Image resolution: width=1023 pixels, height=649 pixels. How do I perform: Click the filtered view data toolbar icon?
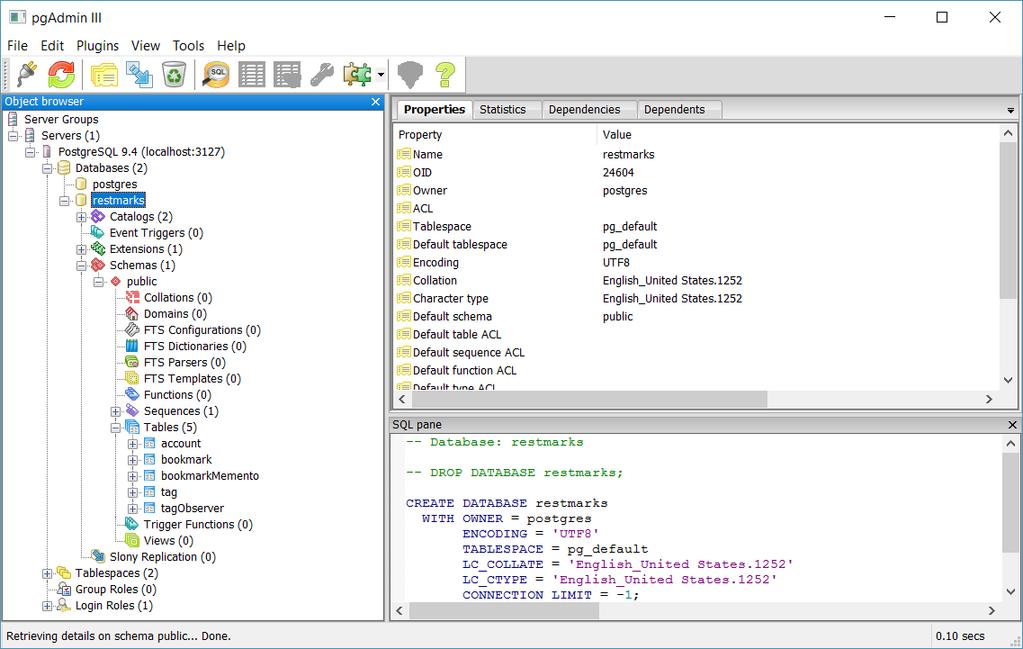tap(287, 74)
